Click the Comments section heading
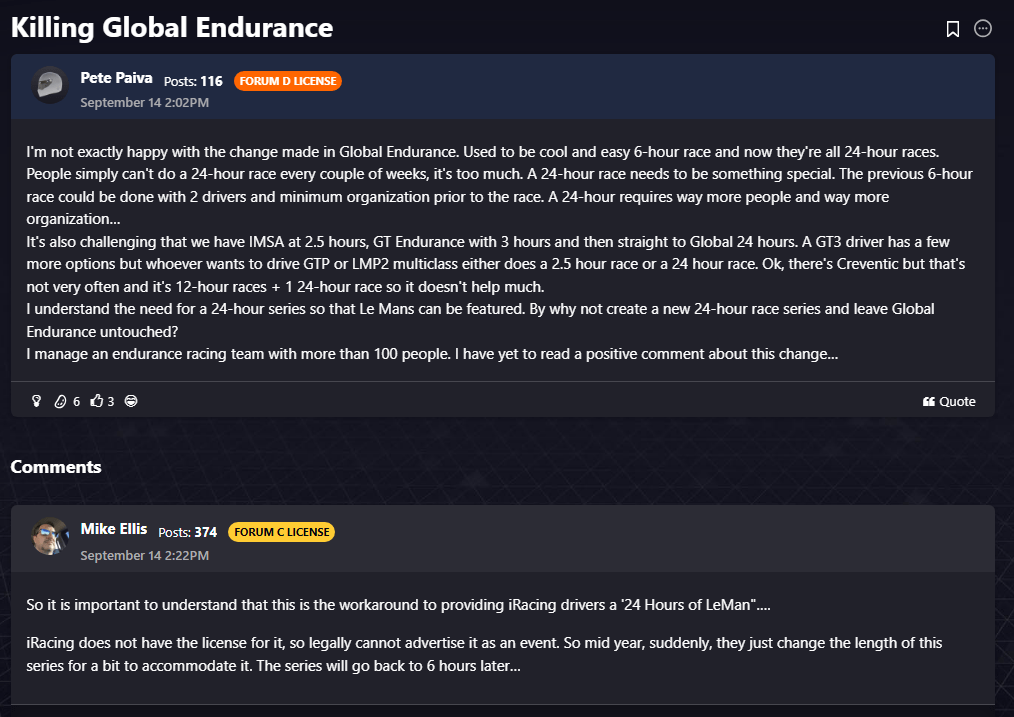1014x717 pixels. click(x=56, y=467)
